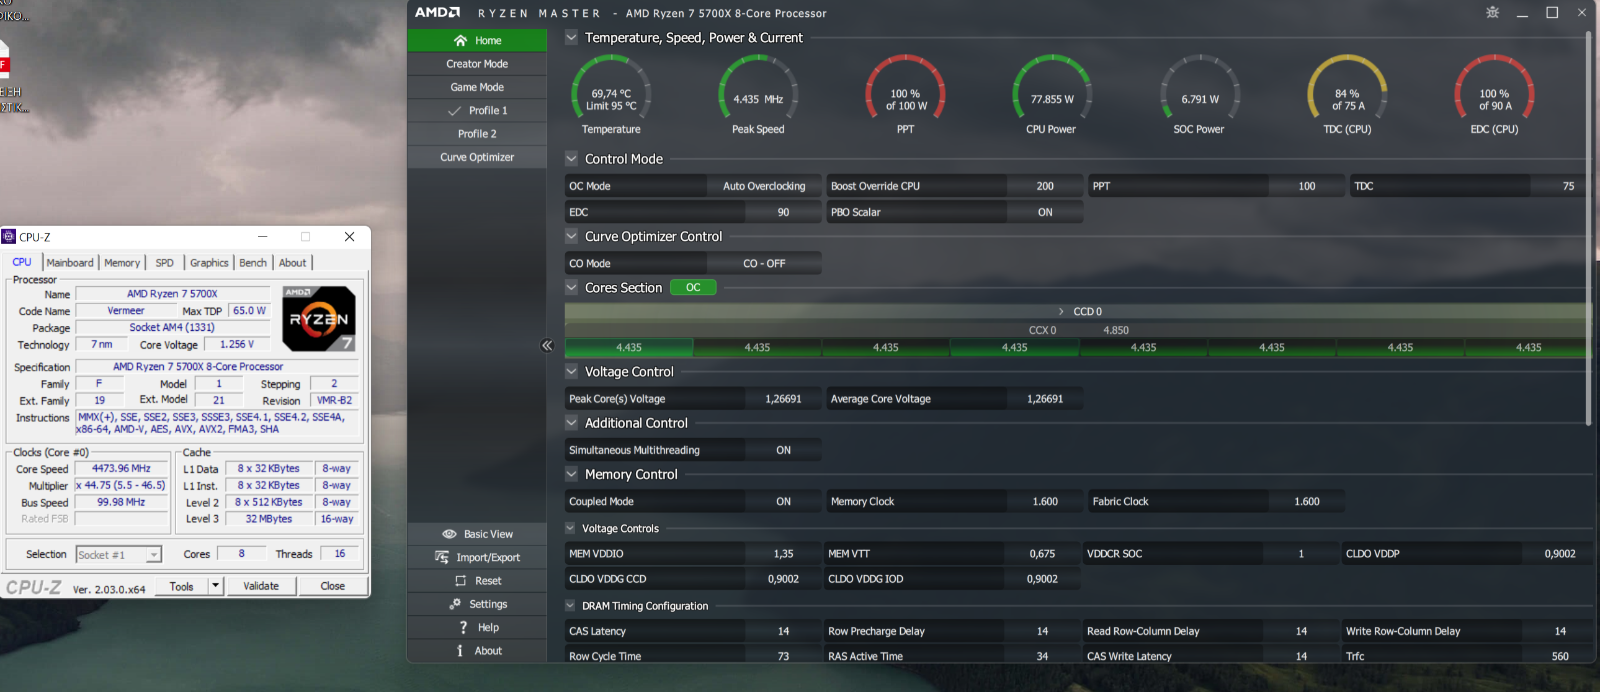Click the SOC Power gauge
This screenshot has width=1600, height=692.
pyautogui.click(x=1199, y=94)
